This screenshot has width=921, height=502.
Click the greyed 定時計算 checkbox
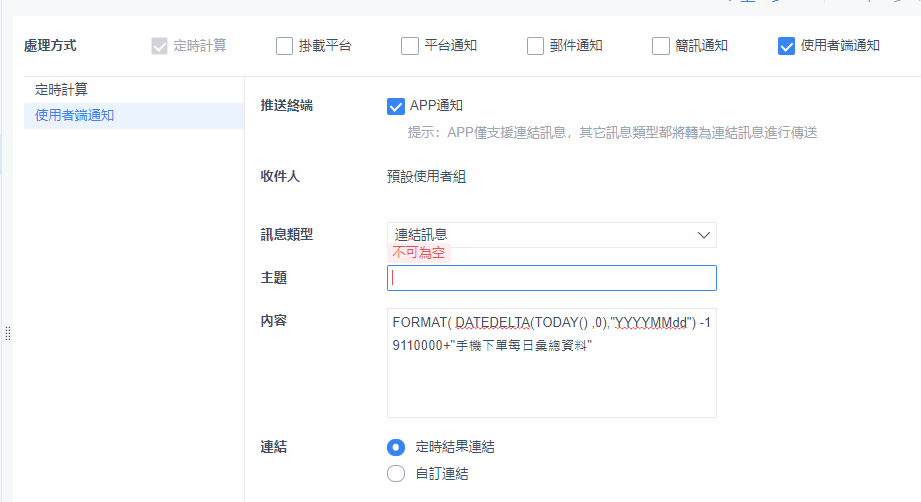[159, 45]
